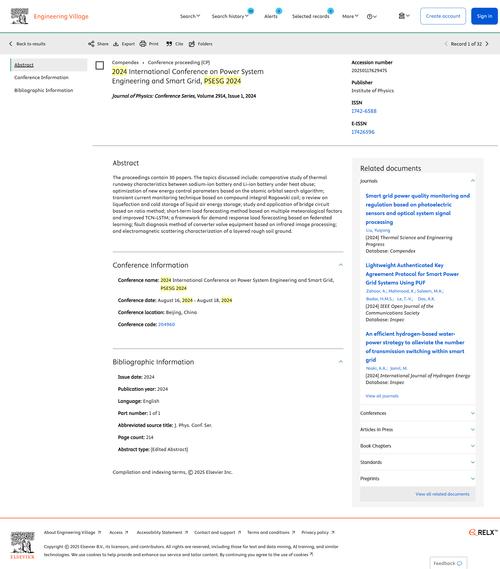
Task: Open the More dropdown menu
Action: (x=350, y=16)
